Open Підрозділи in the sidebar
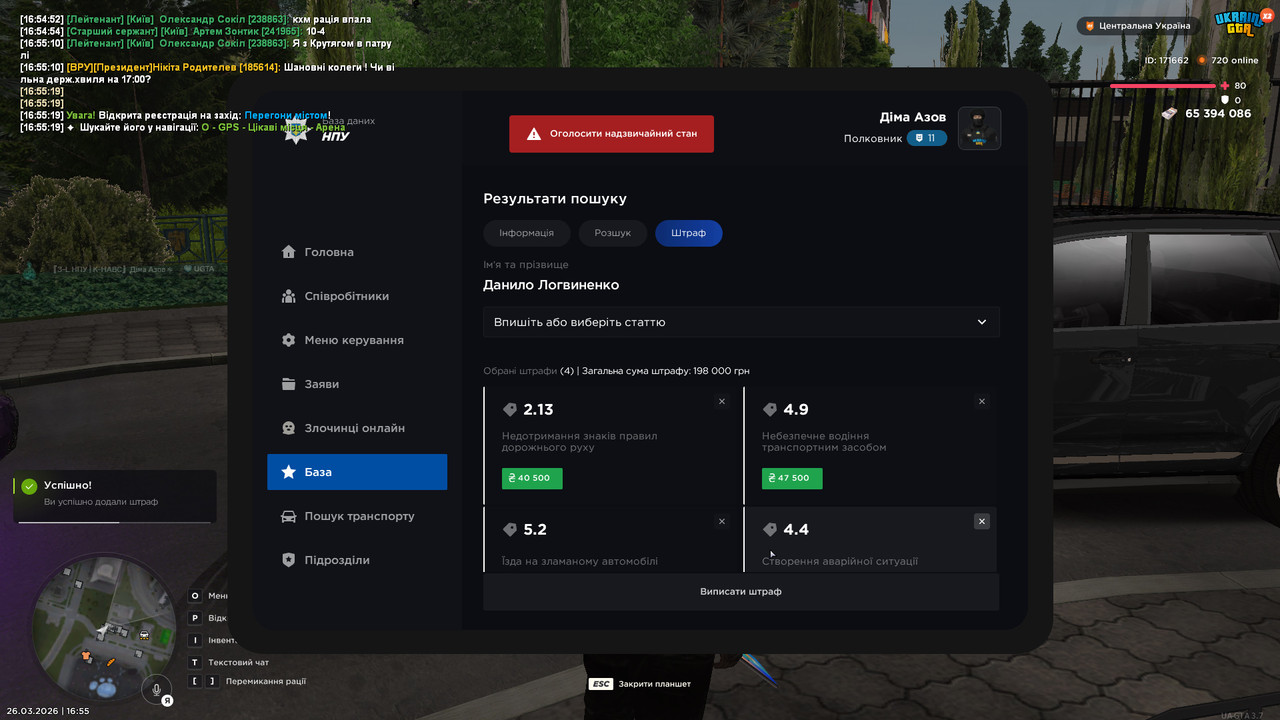Screen dimensions: 1280x720 coord(357,560)
